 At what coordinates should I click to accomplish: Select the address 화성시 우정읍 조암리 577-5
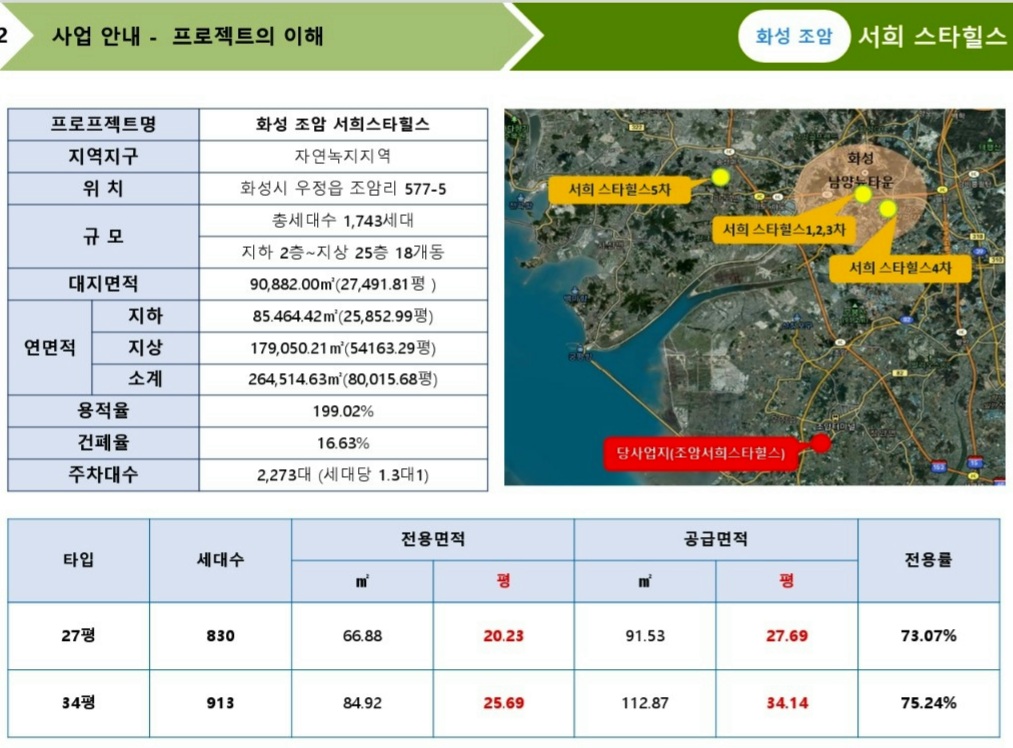342,189
